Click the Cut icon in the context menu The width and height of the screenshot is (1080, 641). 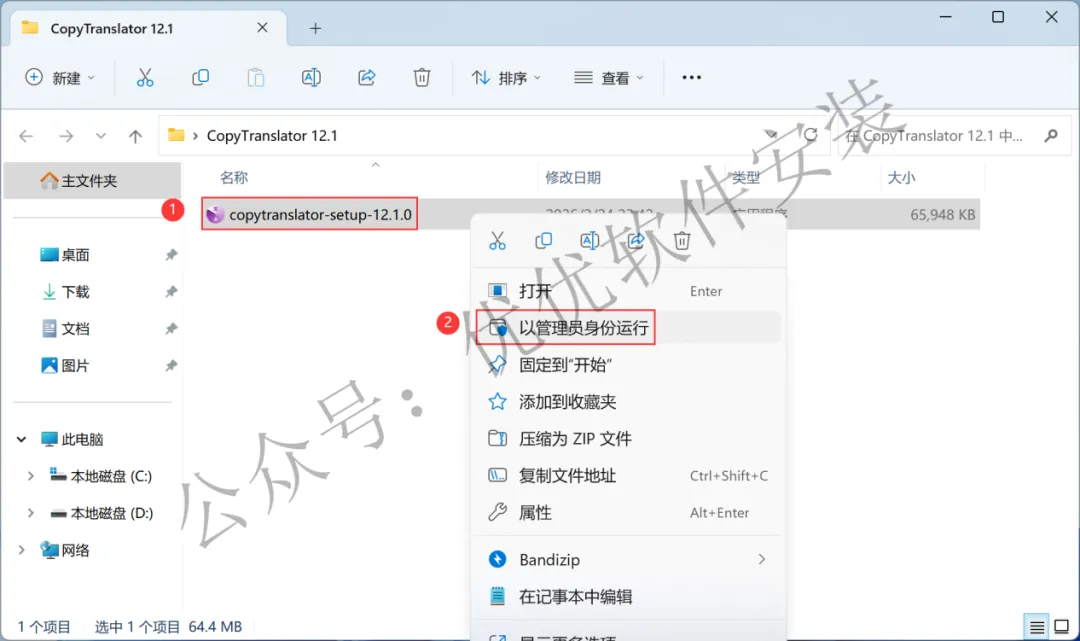click(x=497, y=240)
